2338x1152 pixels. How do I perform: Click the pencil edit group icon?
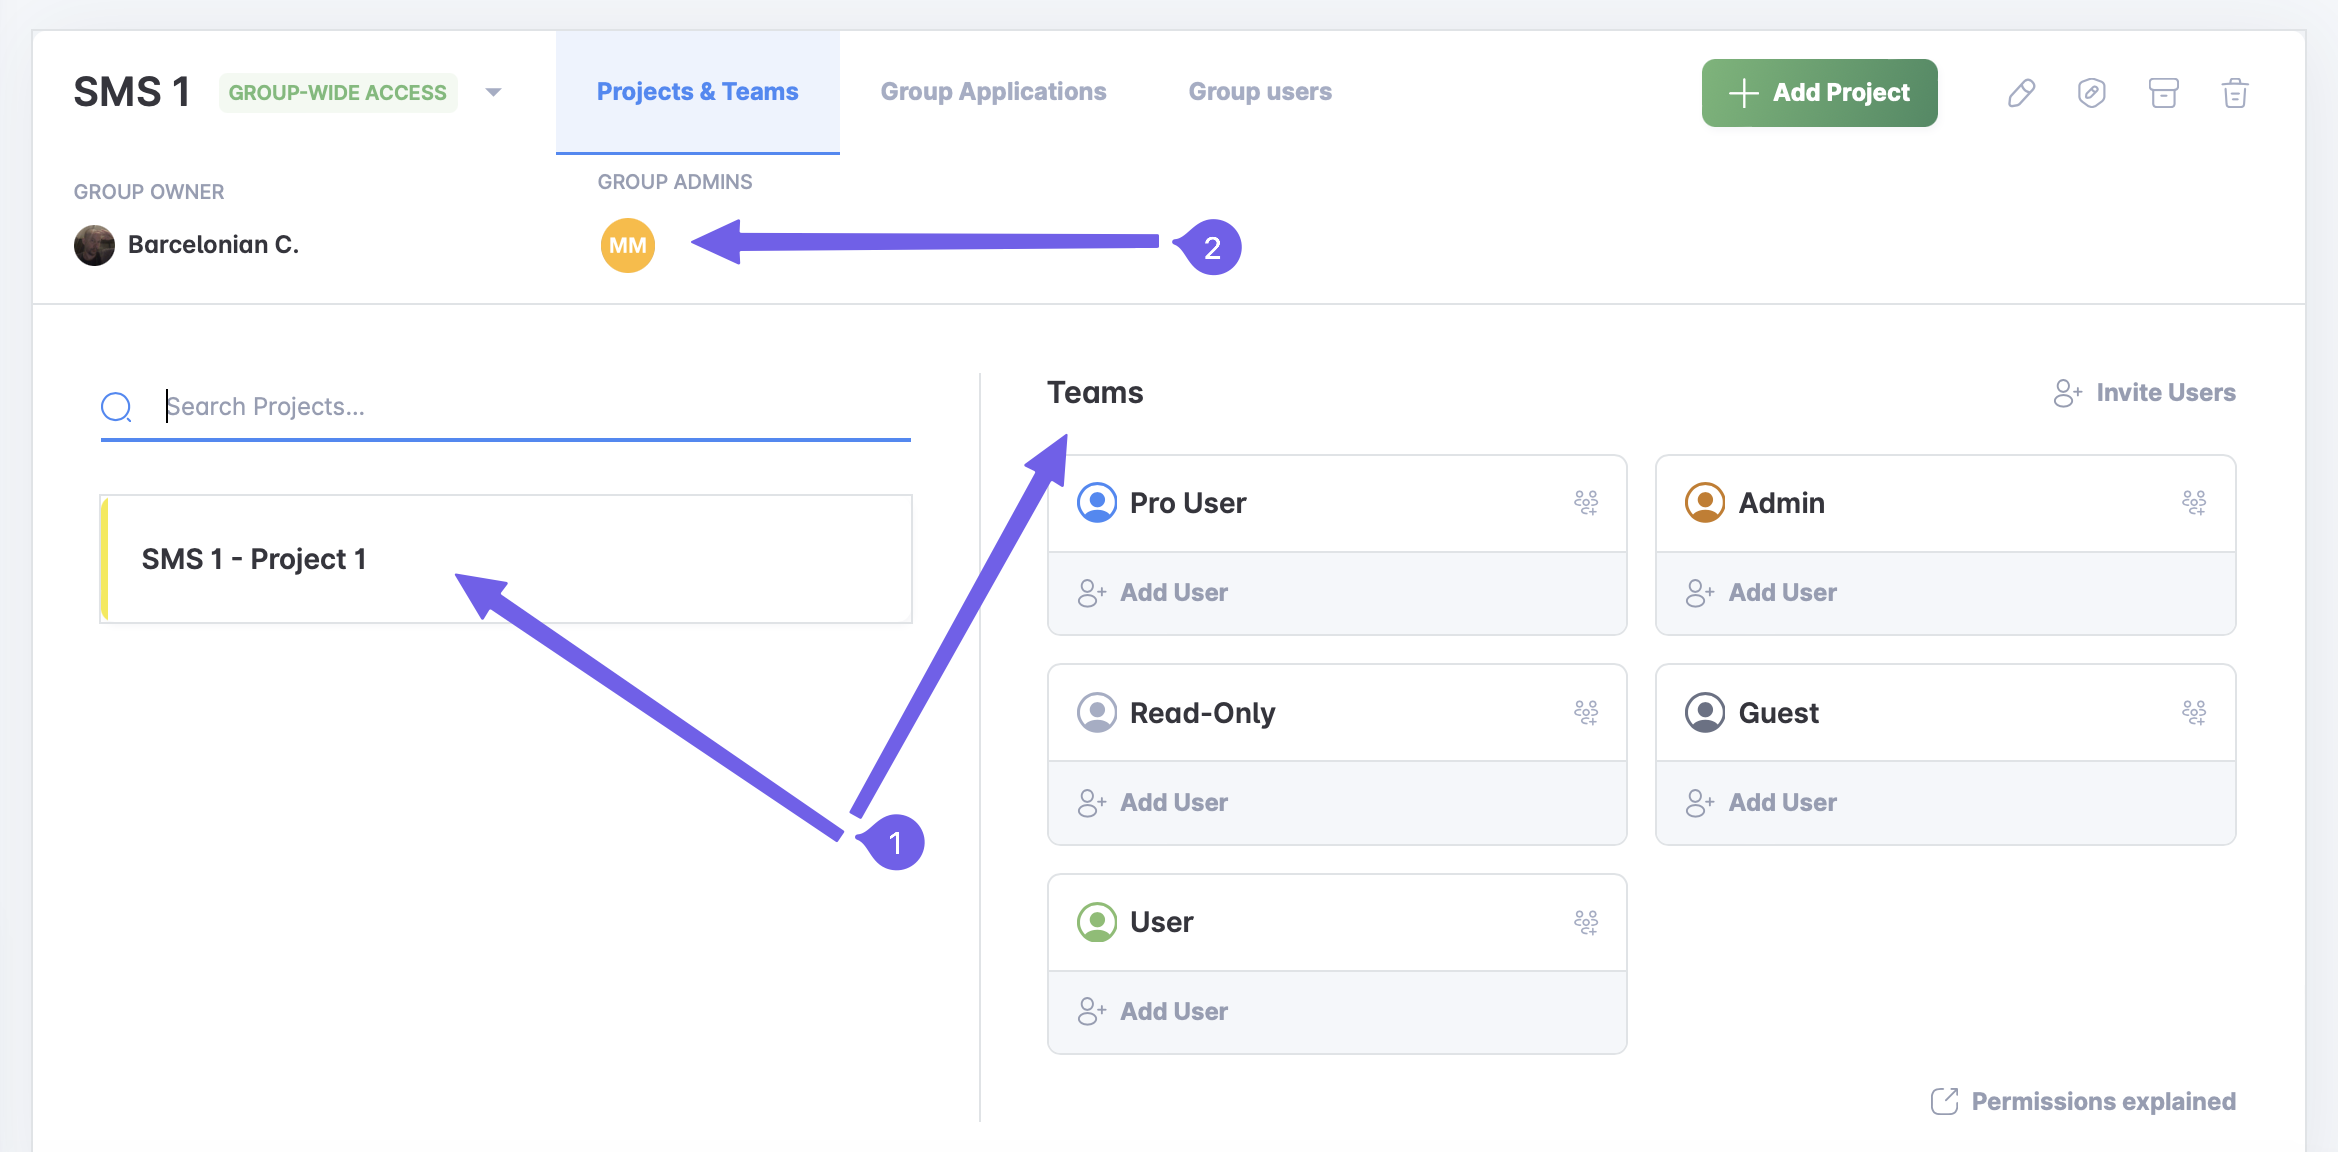(x=2021, y=93)
